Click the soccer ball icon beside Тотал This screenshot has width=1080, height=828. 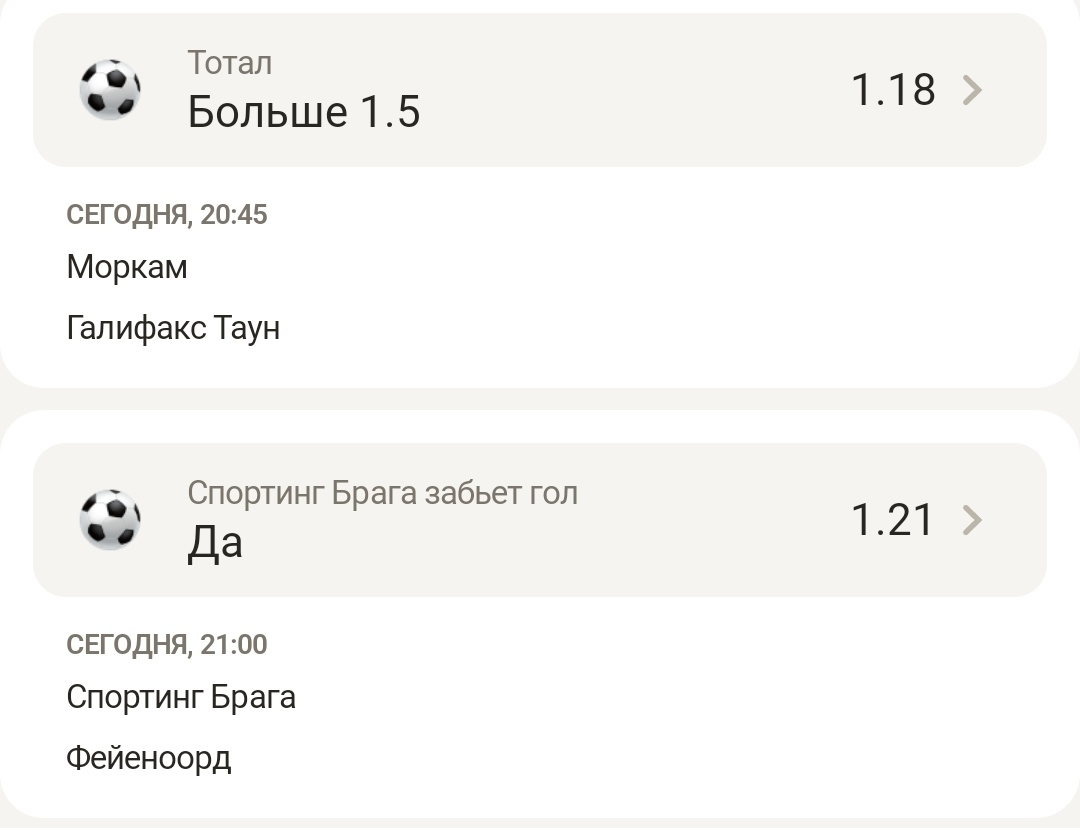click(x=110, y=90)
